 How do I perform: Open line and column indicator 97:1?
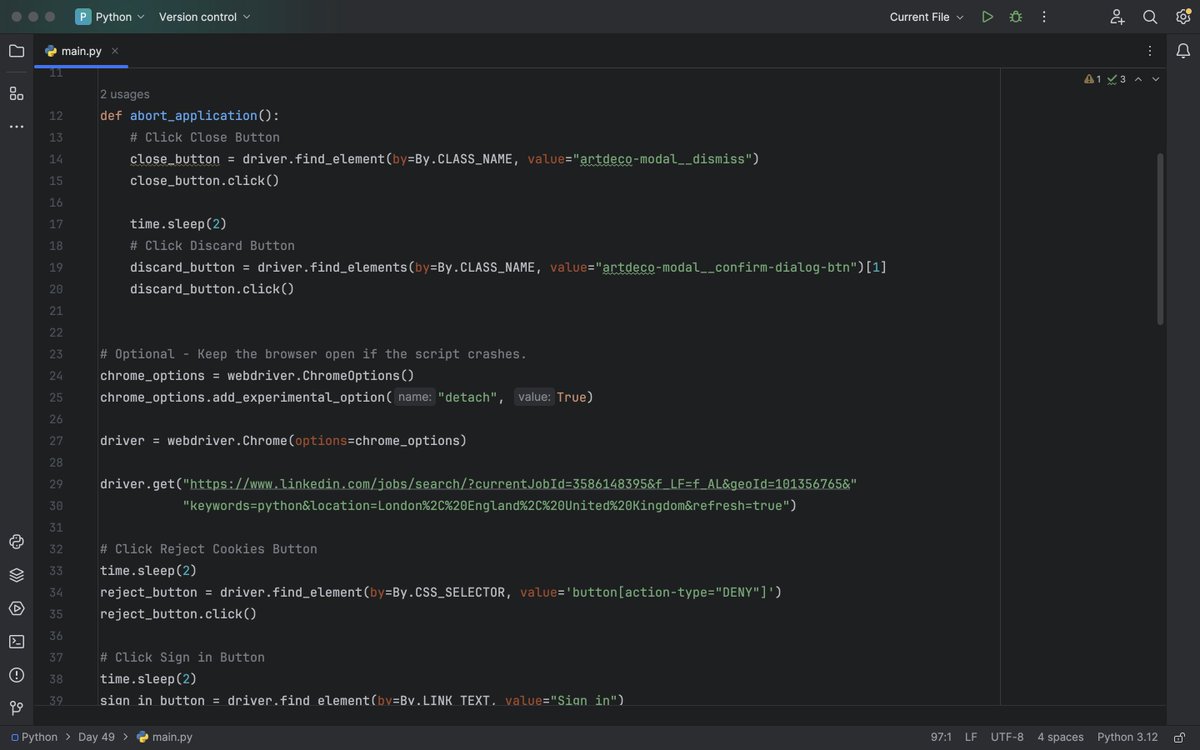(x=941, y=737)
